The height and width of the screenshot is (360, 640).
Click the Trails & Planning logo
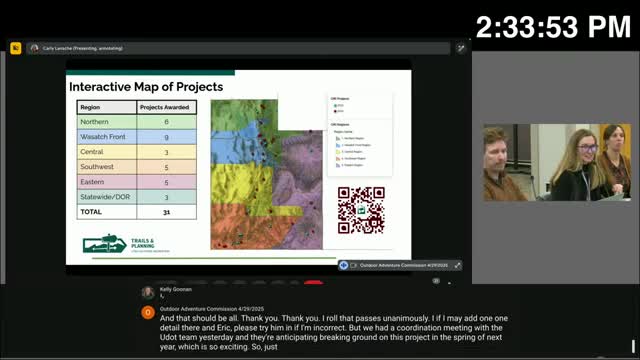tap(126, 244)
